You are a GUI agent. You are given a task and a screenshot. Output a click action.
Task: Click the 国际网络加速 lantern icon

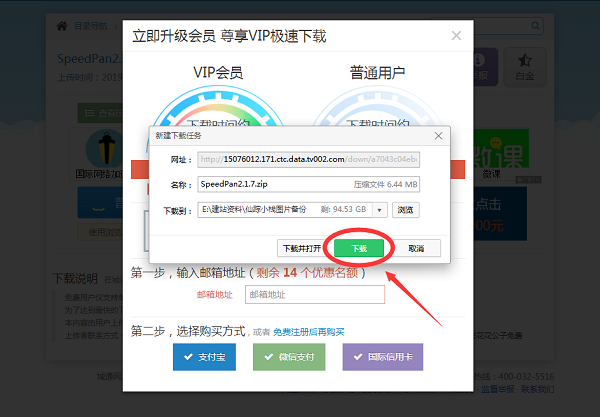(106, 149)
